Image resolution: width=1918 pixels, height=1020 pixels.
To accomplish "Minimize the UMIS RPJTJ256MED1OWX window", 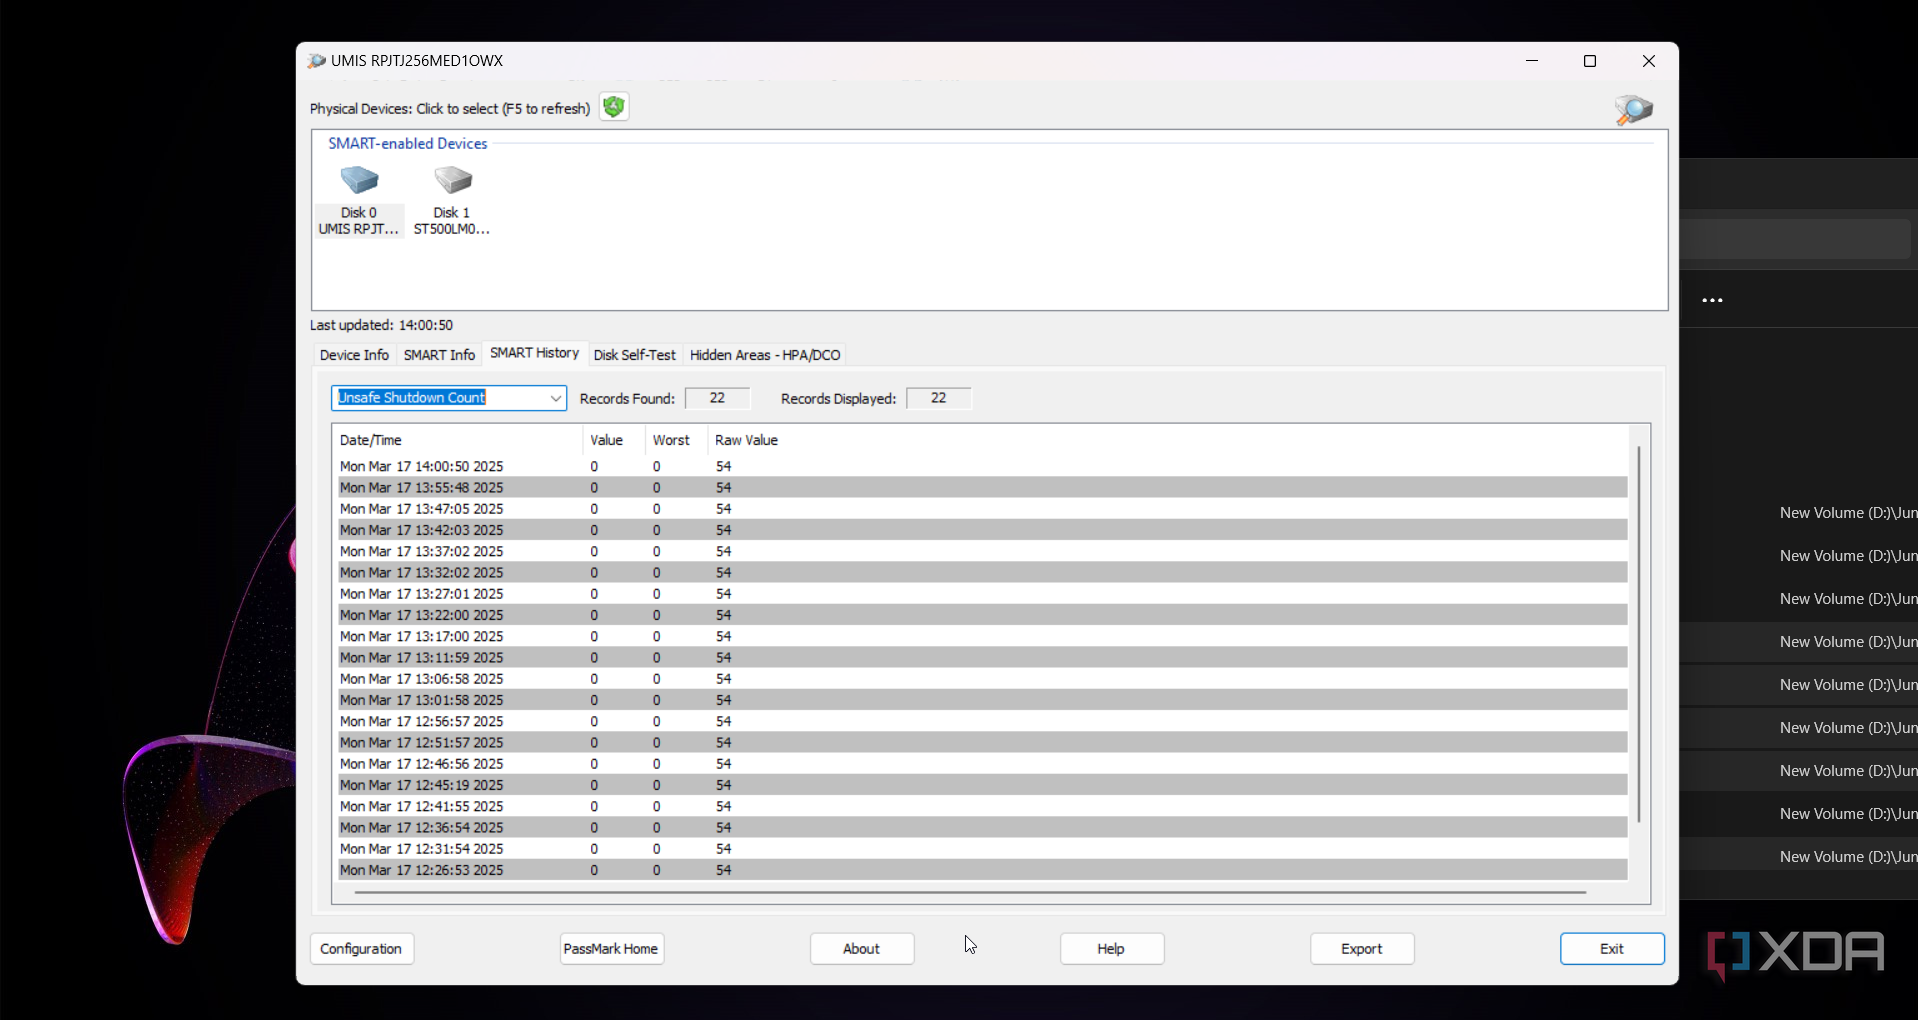I will [x=1532, y=61].
